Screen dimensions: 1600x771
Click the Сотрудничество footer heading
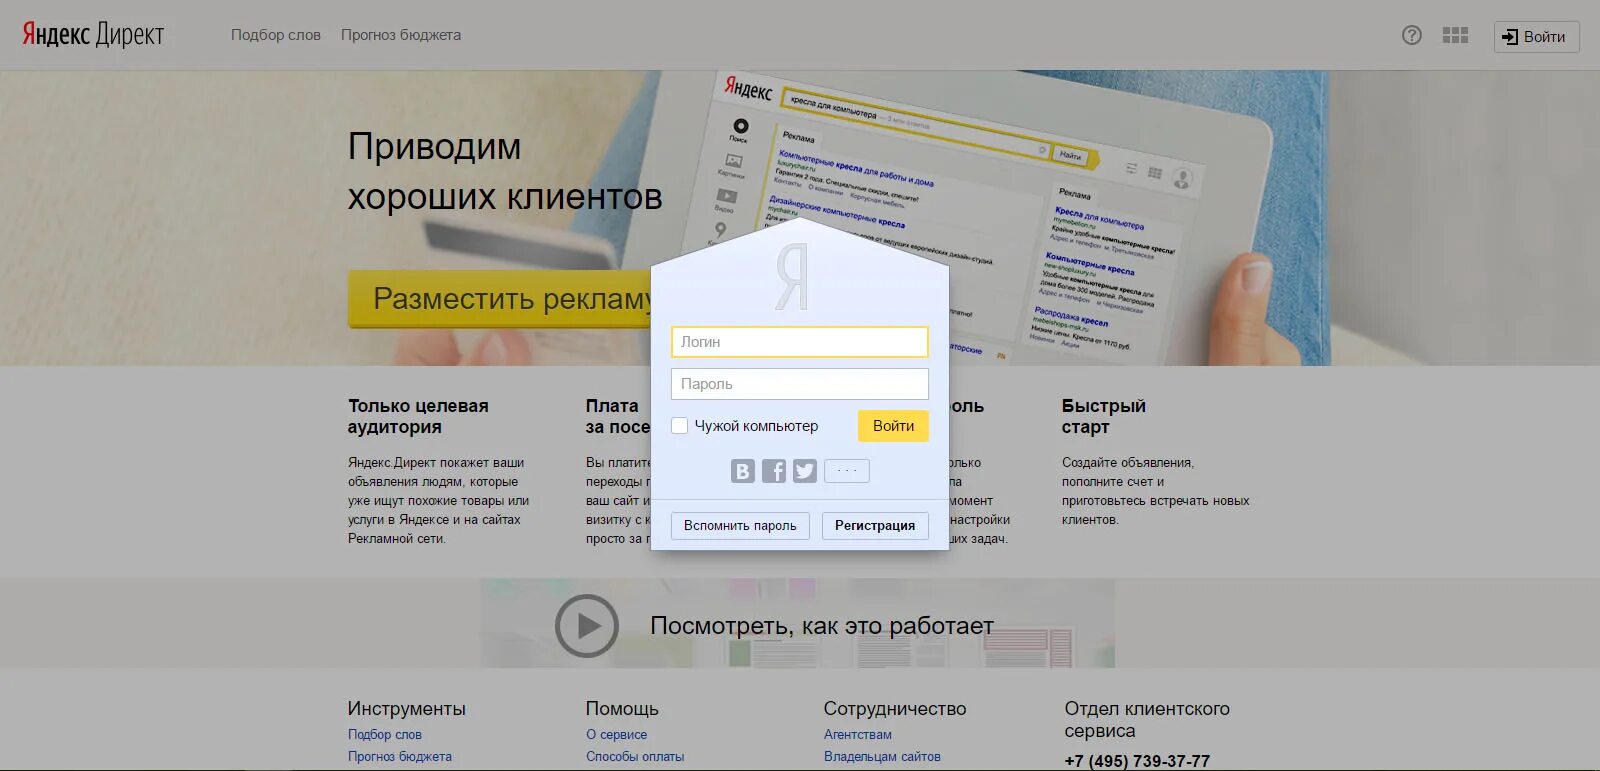coord(895,709)
